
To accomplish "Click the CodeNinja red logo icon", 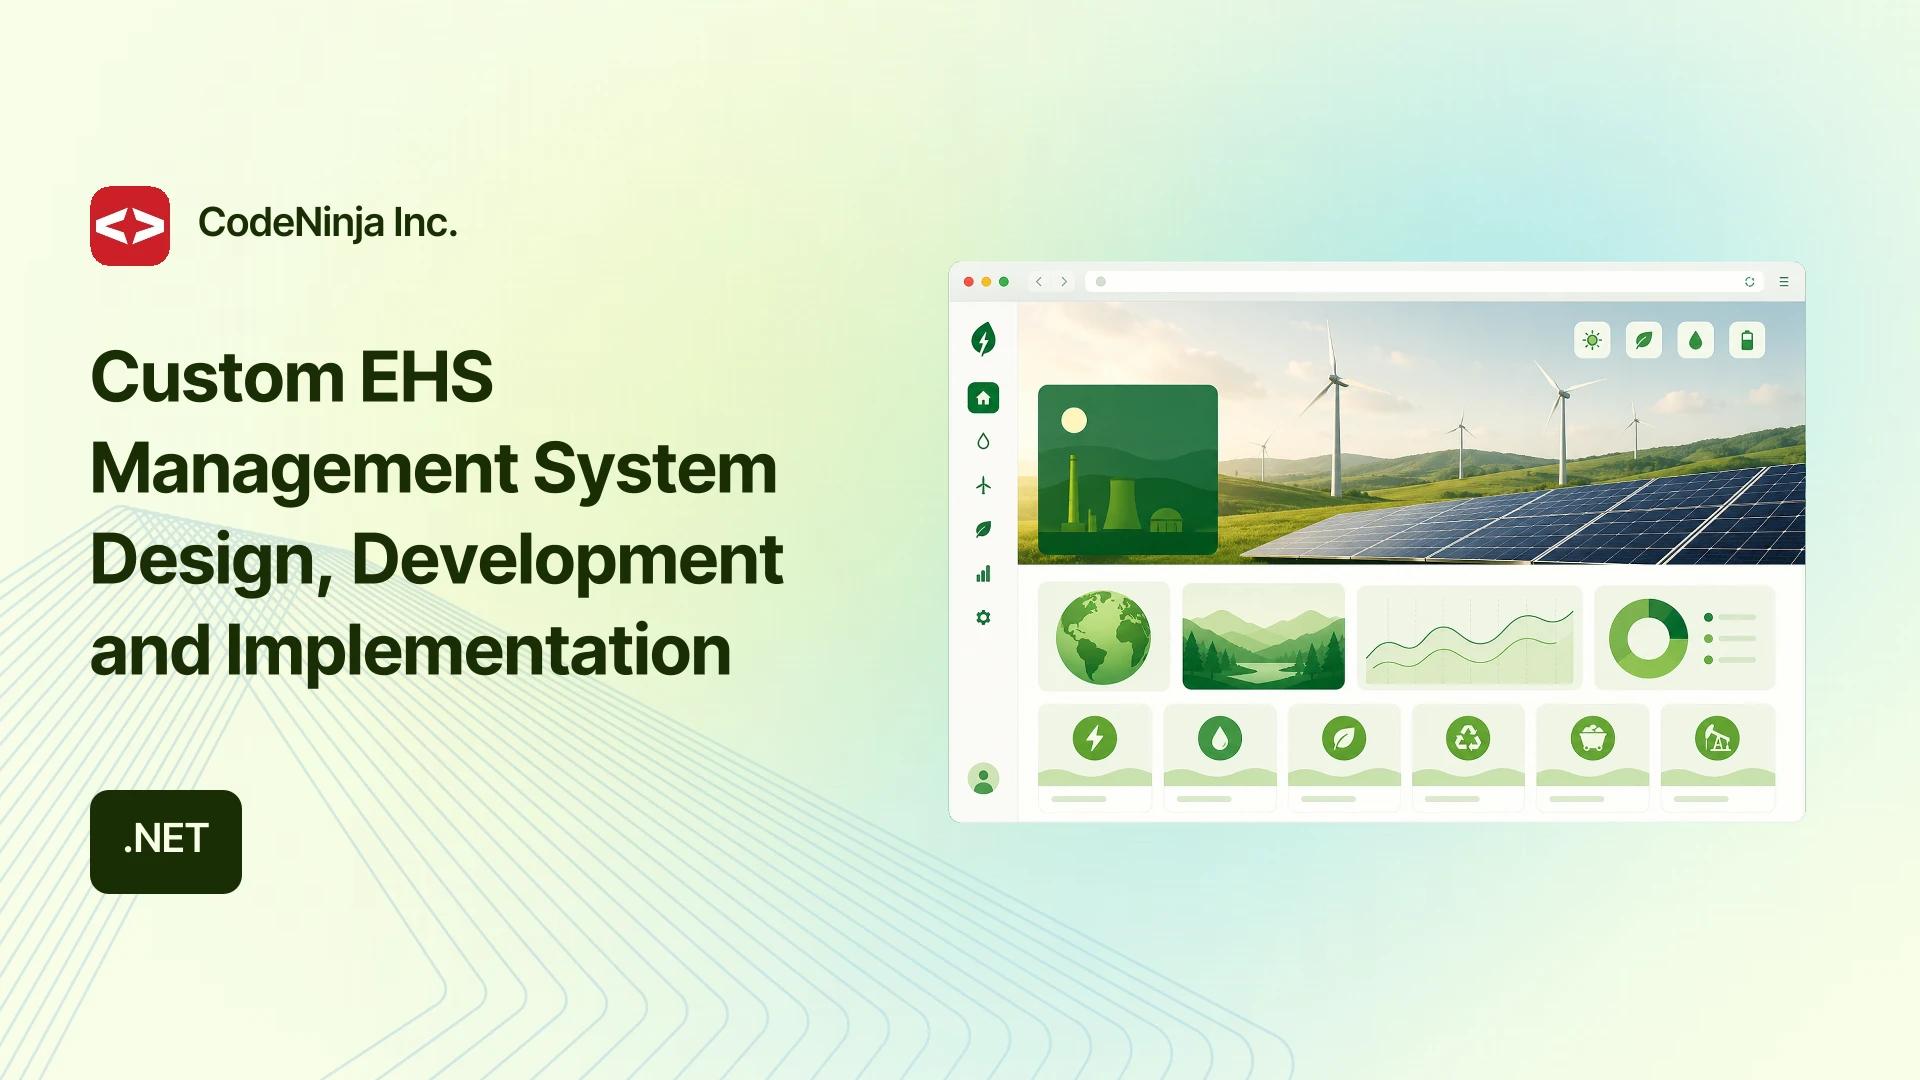I will click(130, 225).
